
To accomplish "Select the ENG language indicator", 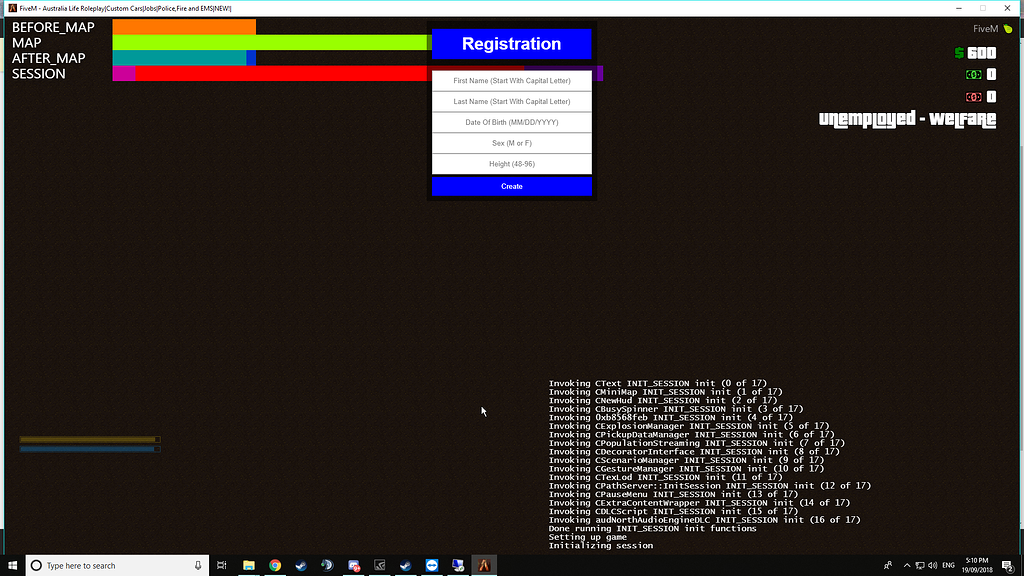I will [x=948, y=564].
